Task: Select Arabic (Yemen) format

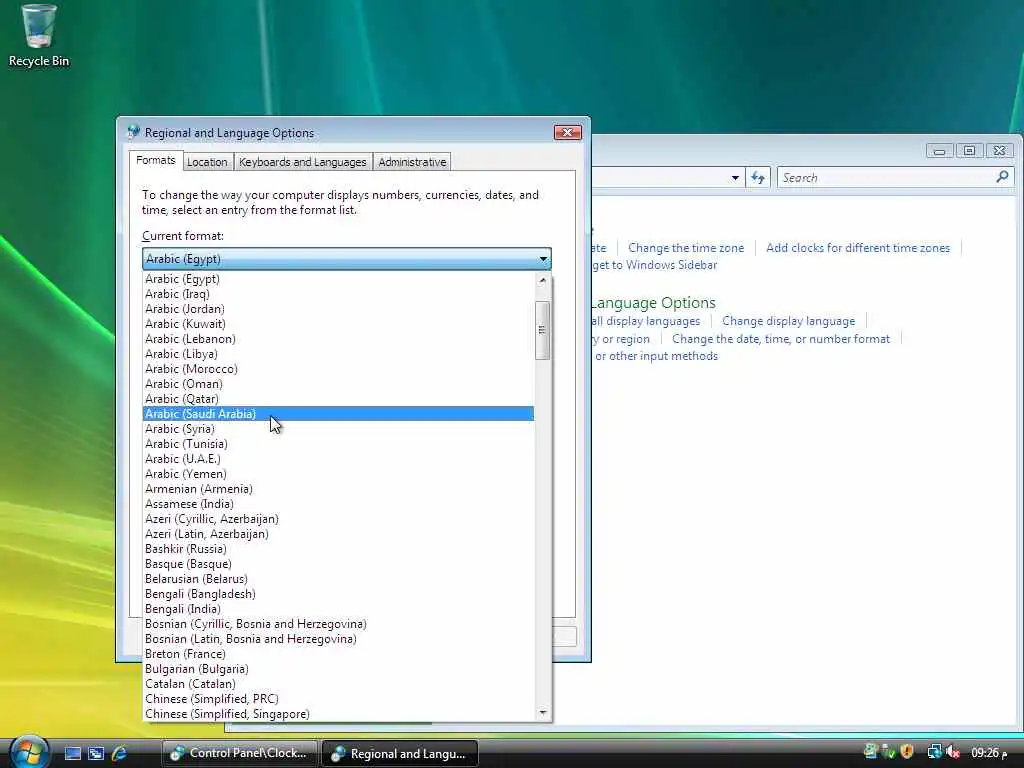Action: click(x=338, y=474)
